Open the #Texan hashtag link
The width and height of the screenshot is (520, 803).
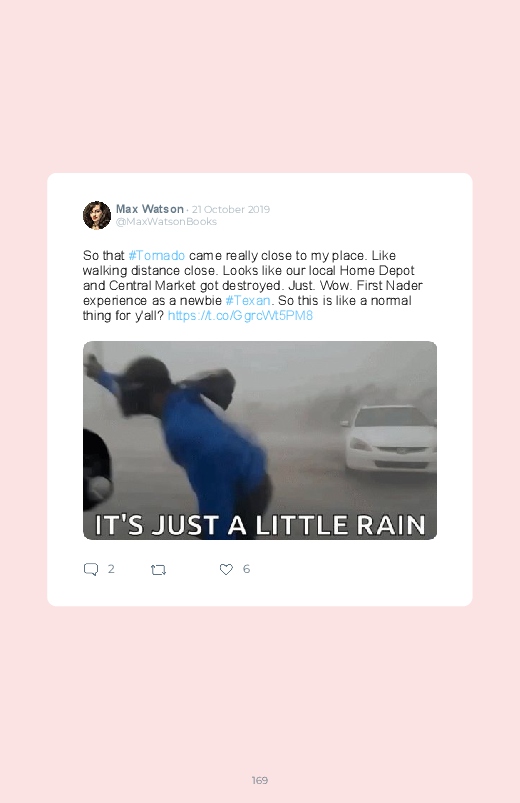[247, 301]
